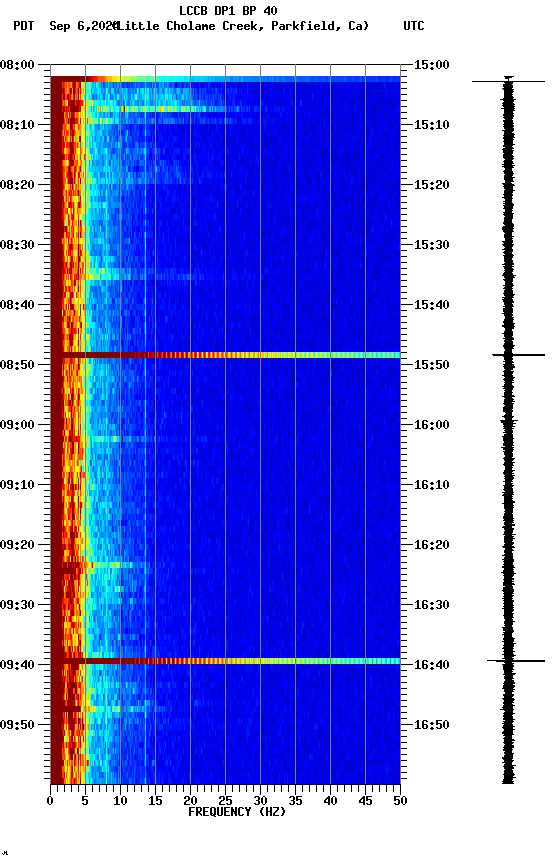The height and width of the screenshot is (864, 552).
Task: Click the '15:10' UTC time label
Action: pos(432,125)
